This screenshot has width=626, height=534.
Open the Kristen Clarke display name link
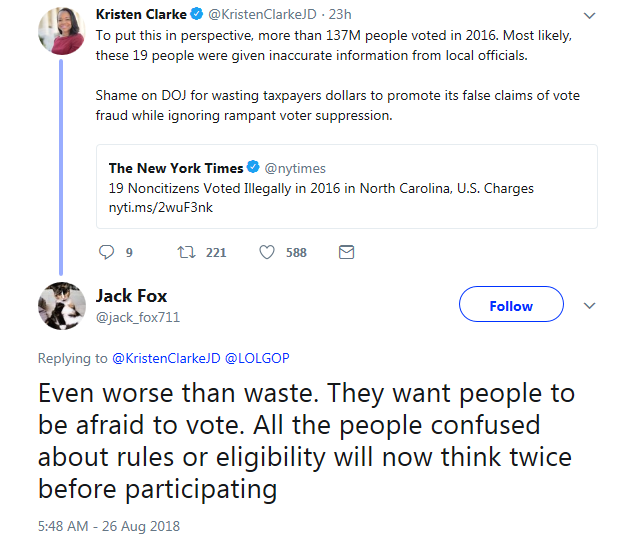[140, 15]
